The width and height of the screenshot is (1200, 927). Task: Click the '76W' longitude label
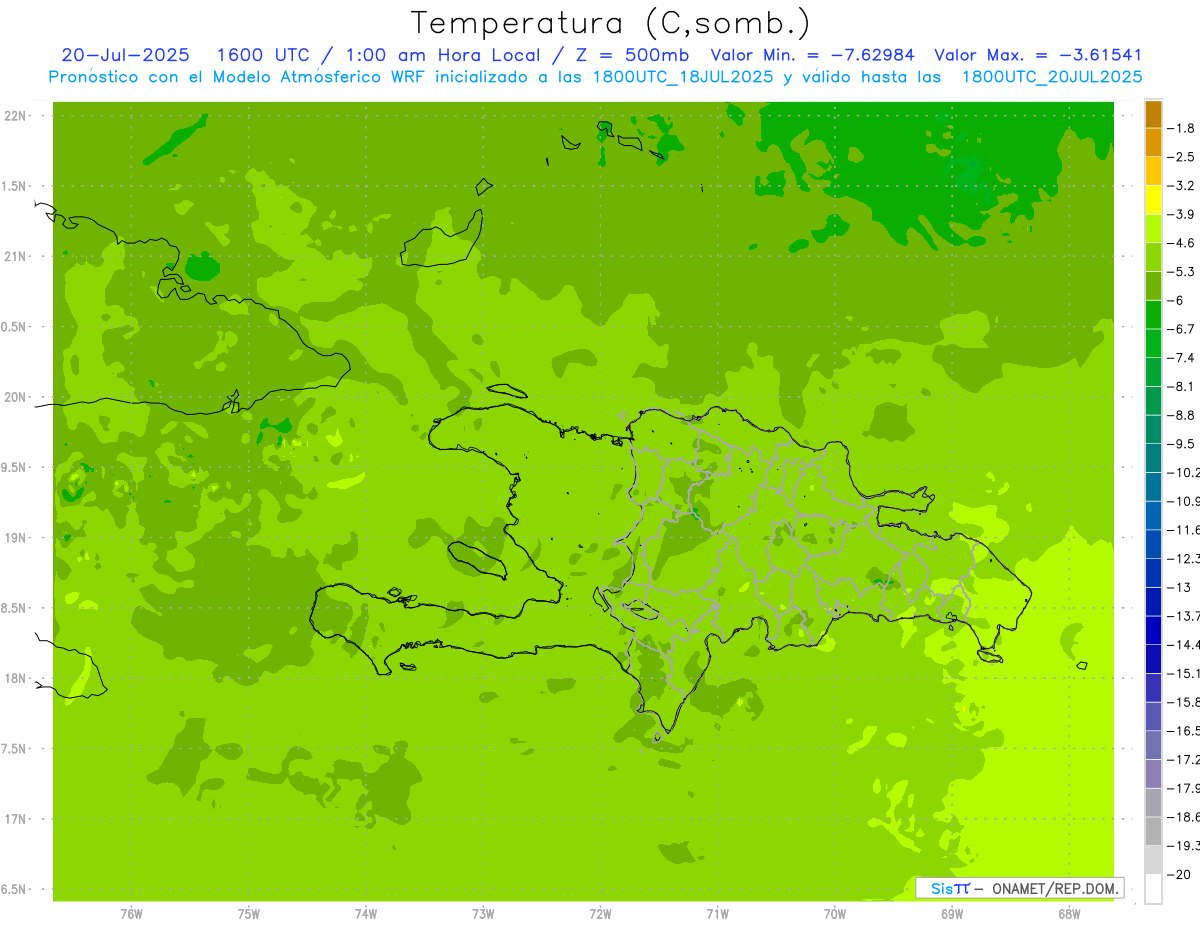point(131,913)
